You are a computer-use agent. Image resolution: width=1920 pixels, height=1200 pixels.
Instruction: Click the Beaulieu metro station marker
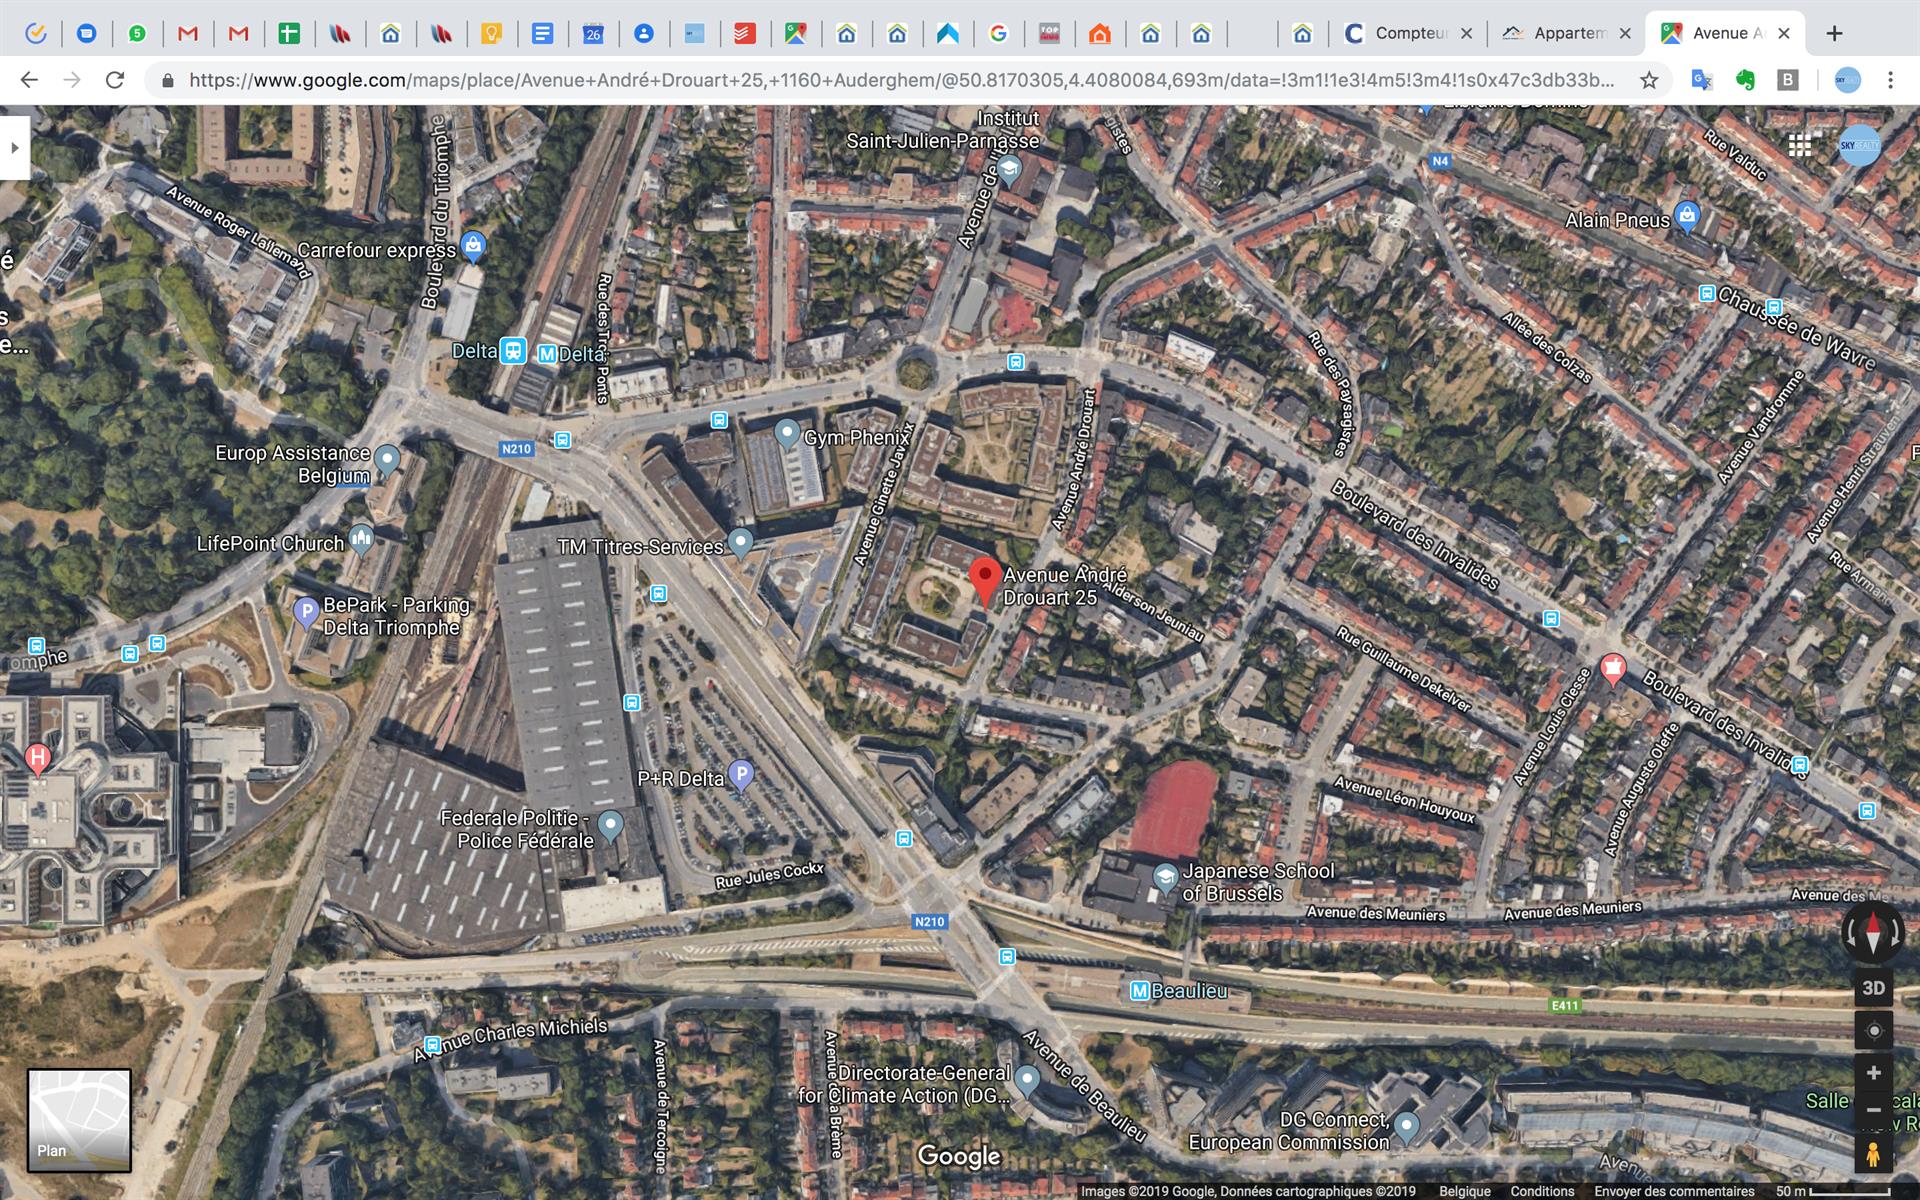(1140, 991)
